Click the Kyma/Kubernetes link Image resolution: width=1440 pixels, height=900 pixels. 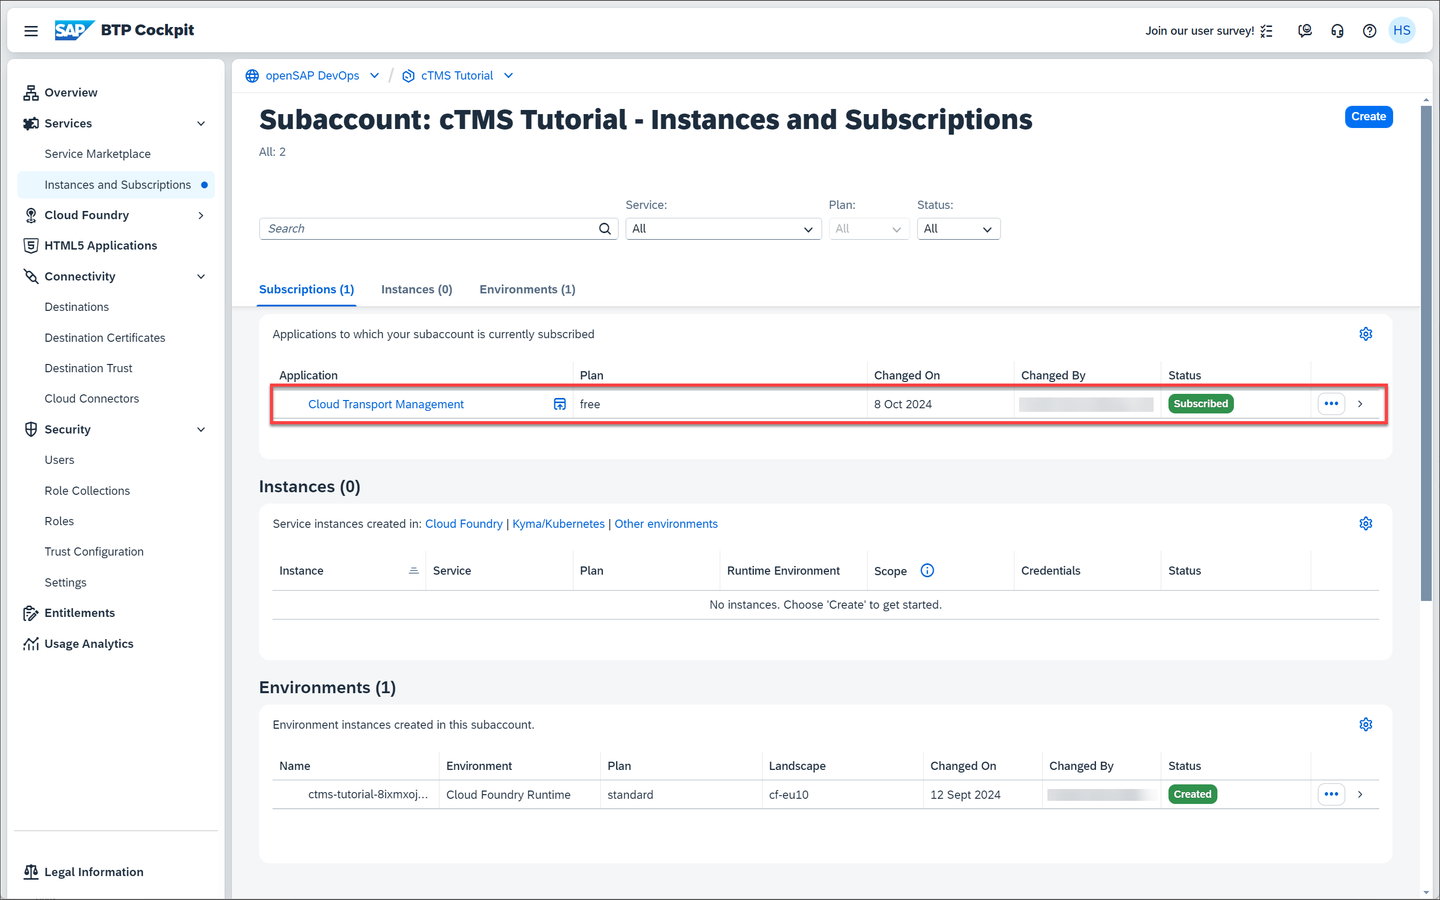[558, 524]
